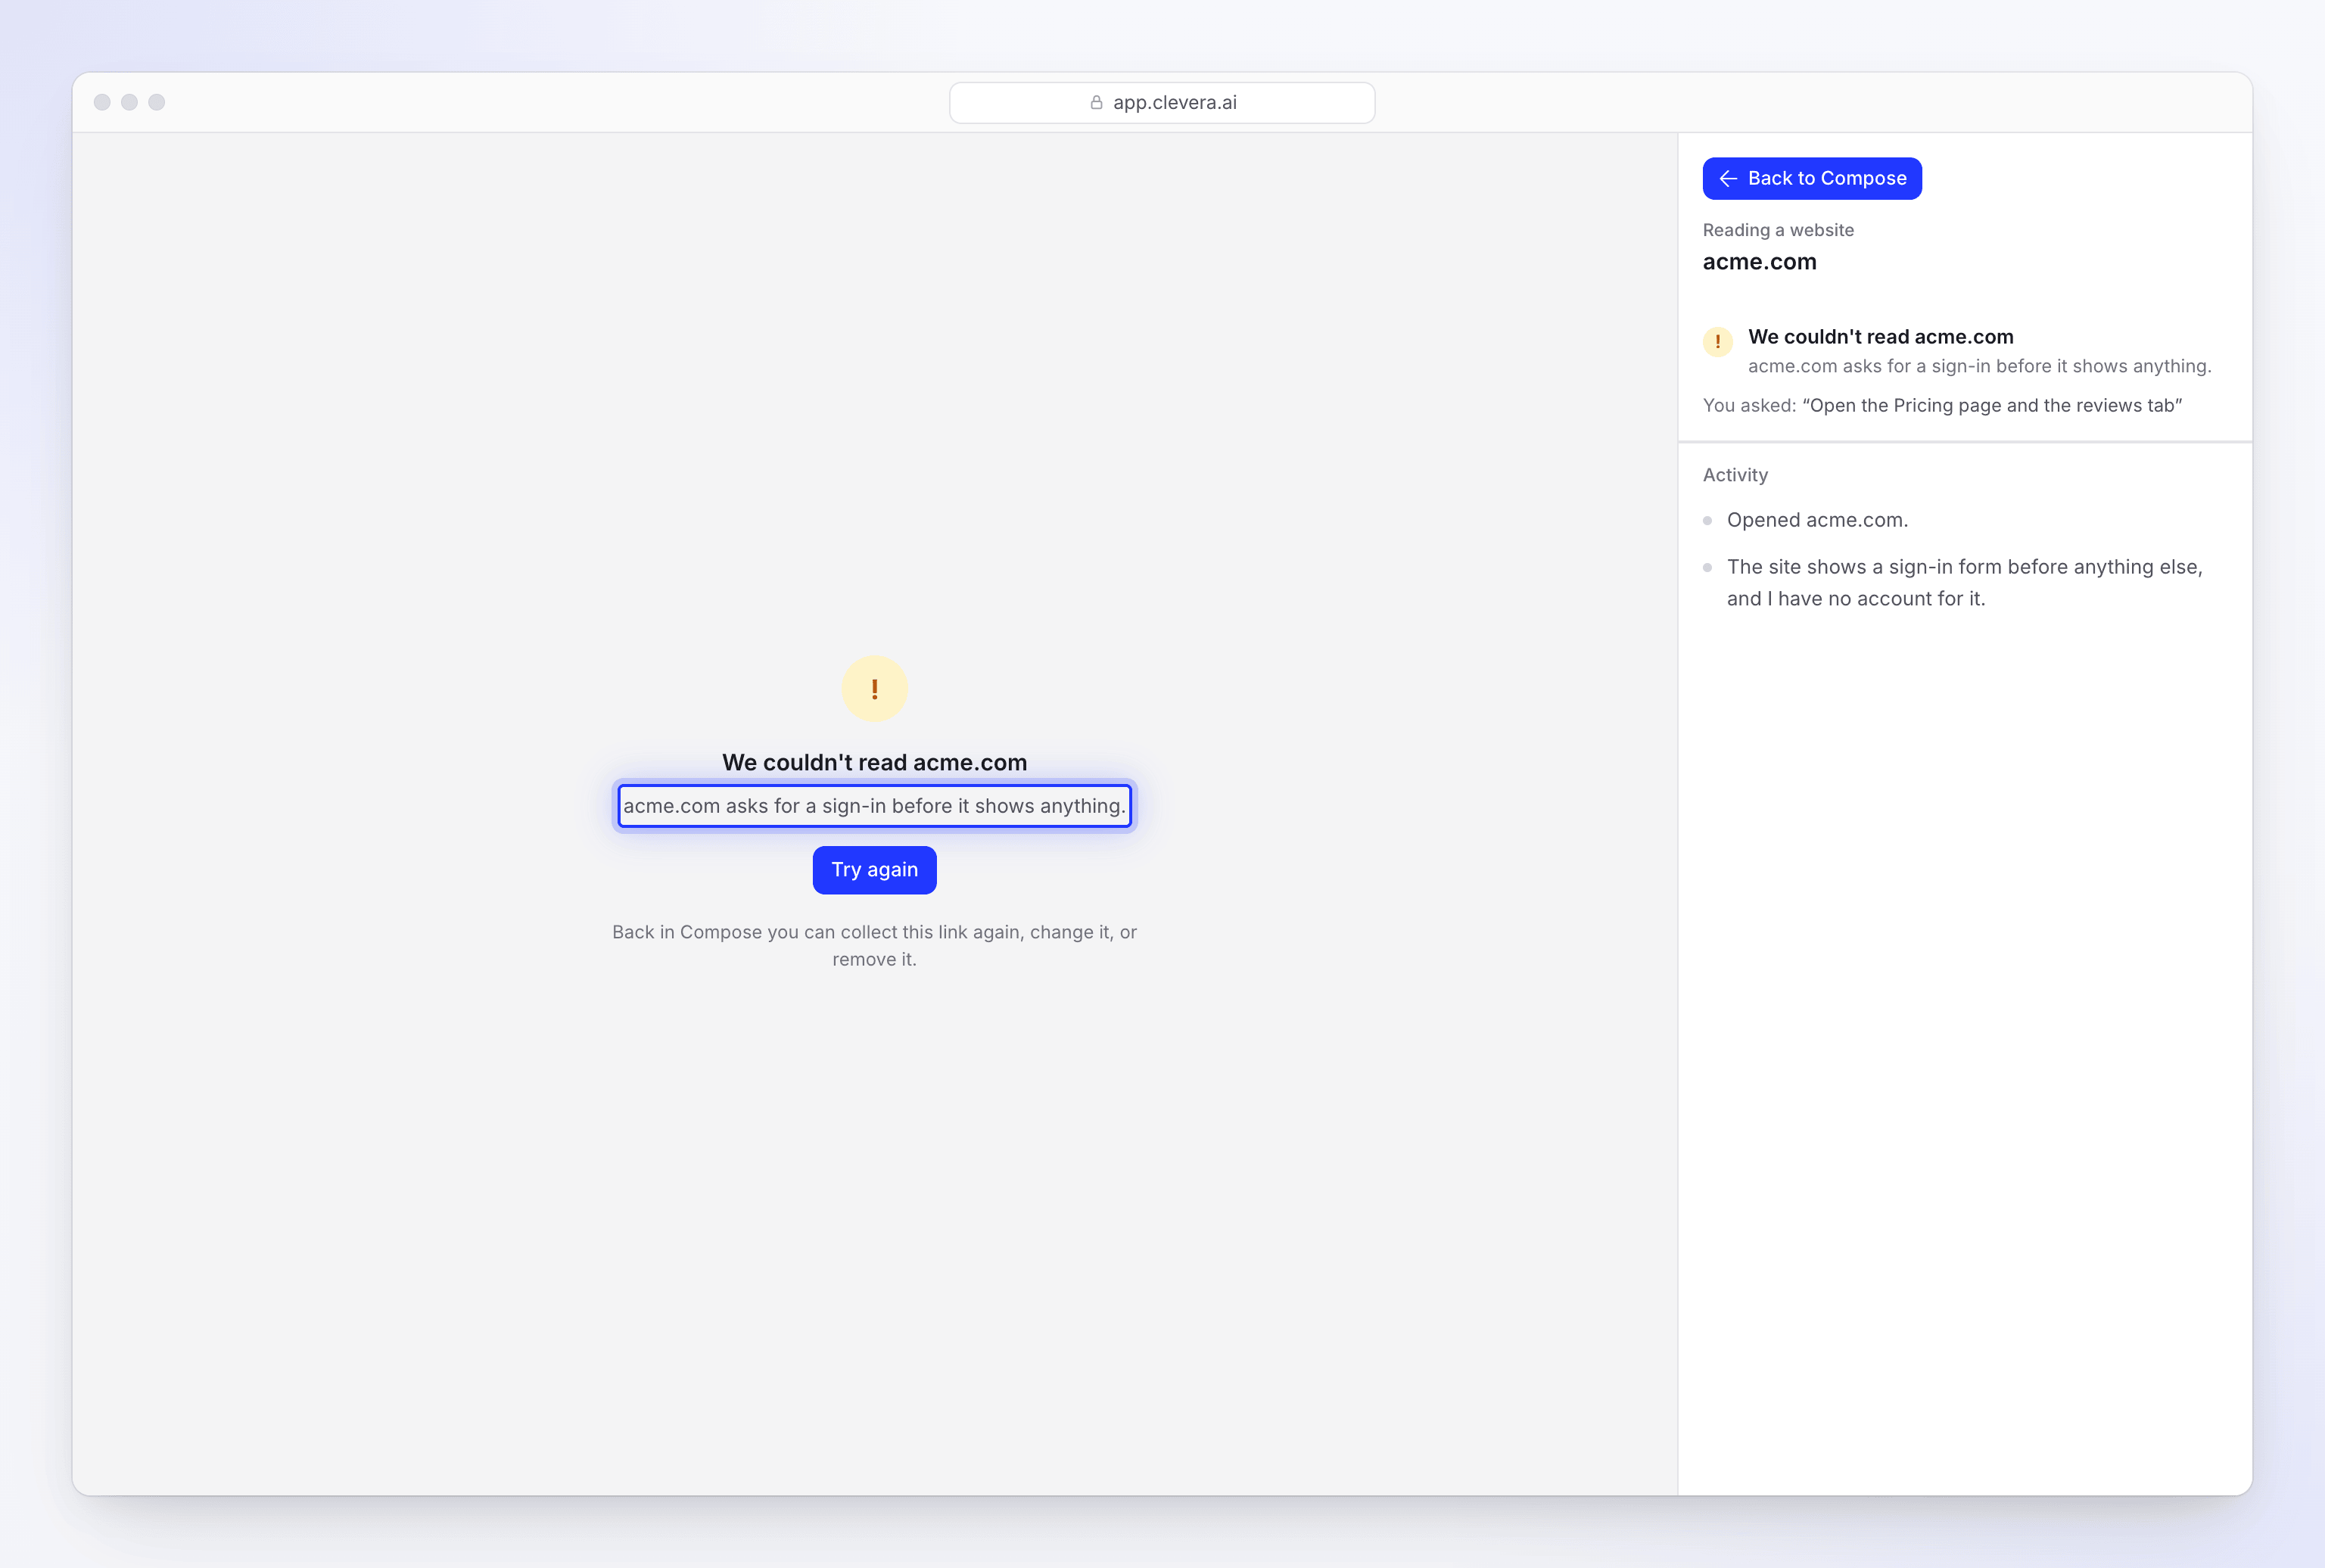Viewport: 2325px width, 1568px height.
Task: Click the acme.com title in the side panel
Action: tap(1759, 262)
